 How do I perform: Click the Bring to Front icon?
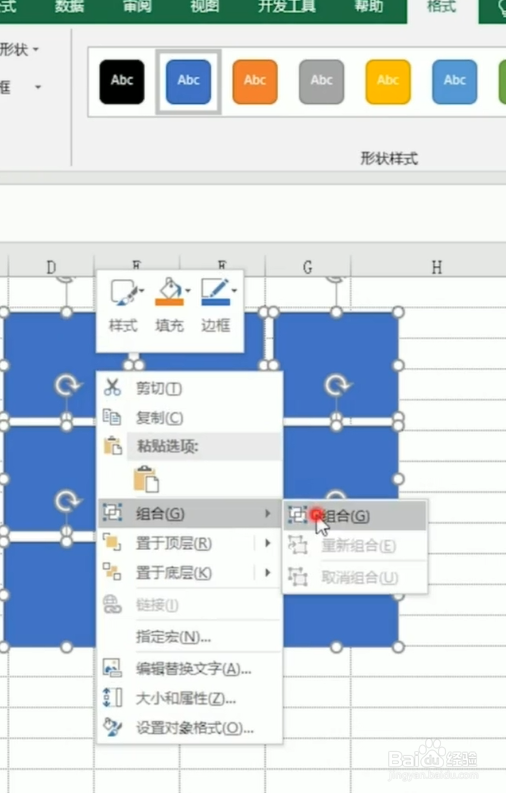[112, 543]
